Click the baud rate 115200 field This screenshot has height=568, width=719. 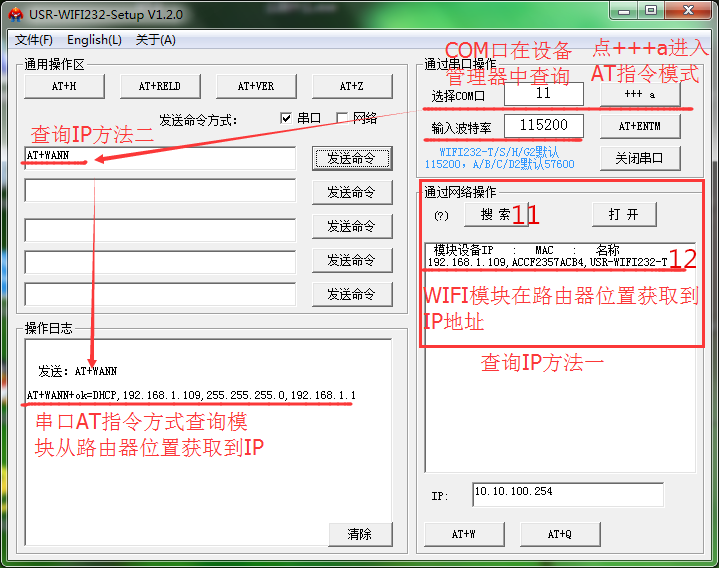pos(543,126)
